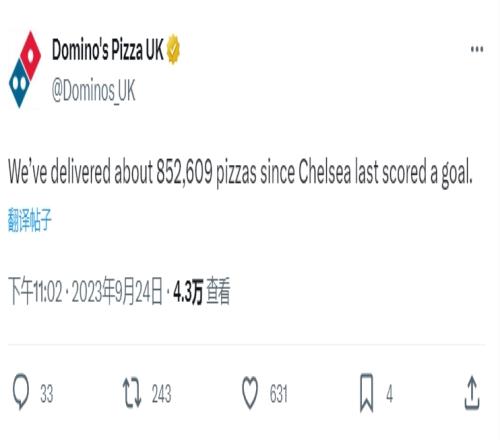Open Domino's Pizza UK display name
The image size is (500, 440).
click(108, 50)
